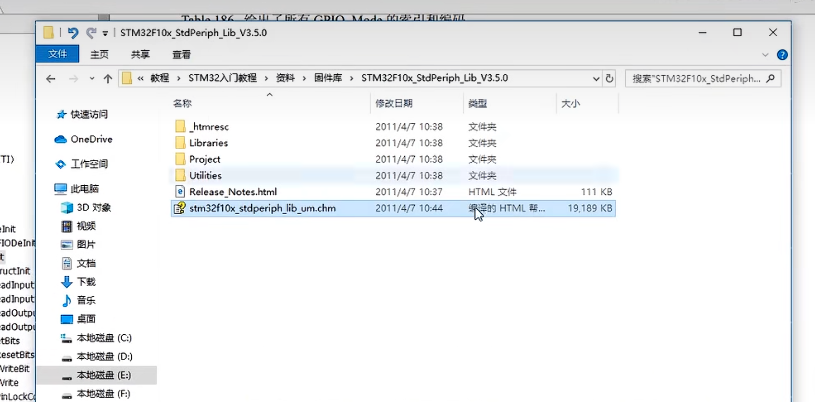Open Explorer help icon
Image resolution: width=815 pixels, height=402 pixels.
click(782, 55)
